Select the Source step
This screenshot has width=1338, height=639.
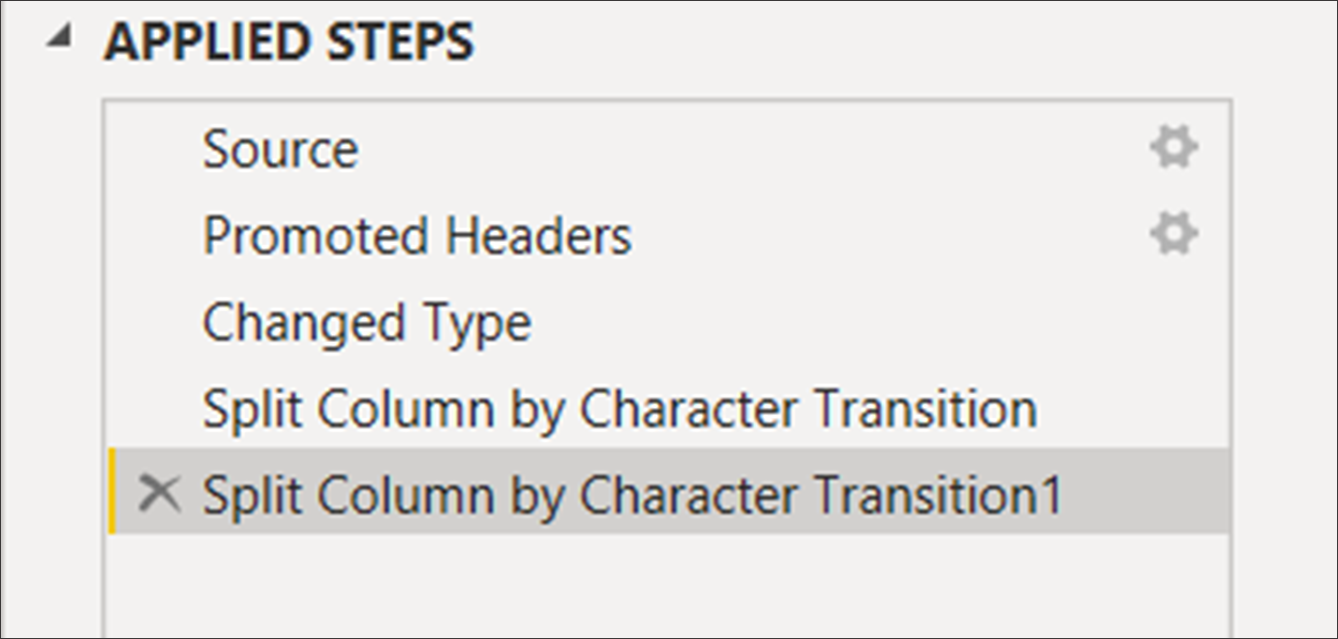(280, 150)
